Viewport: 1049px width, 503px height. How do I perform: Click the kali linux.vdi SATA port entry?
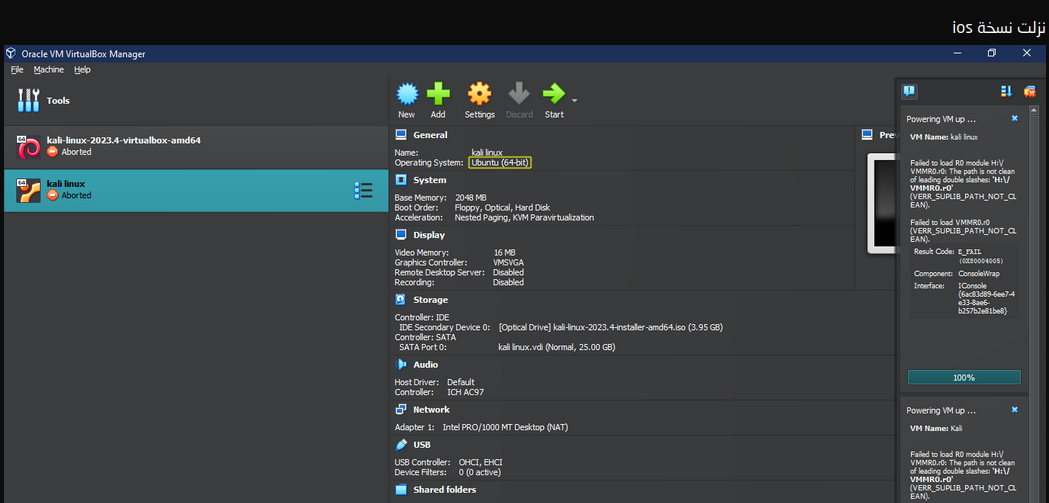click(x=557, y=347)
